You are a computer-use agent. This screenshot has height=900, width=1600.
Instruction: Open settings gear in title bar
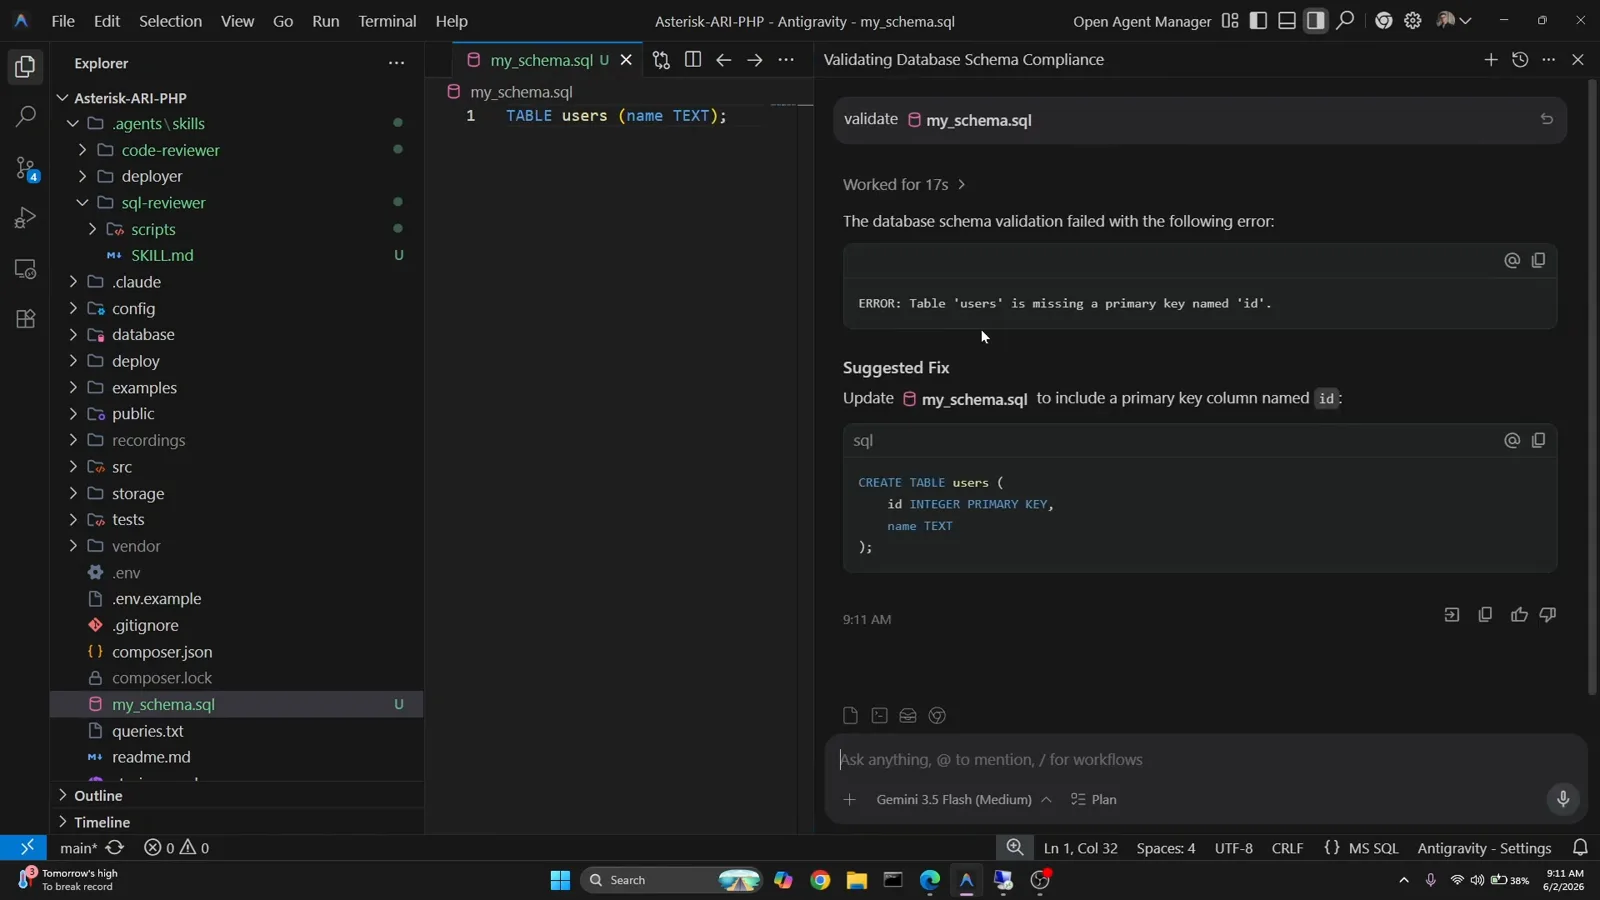click(x=1413, y=20)
